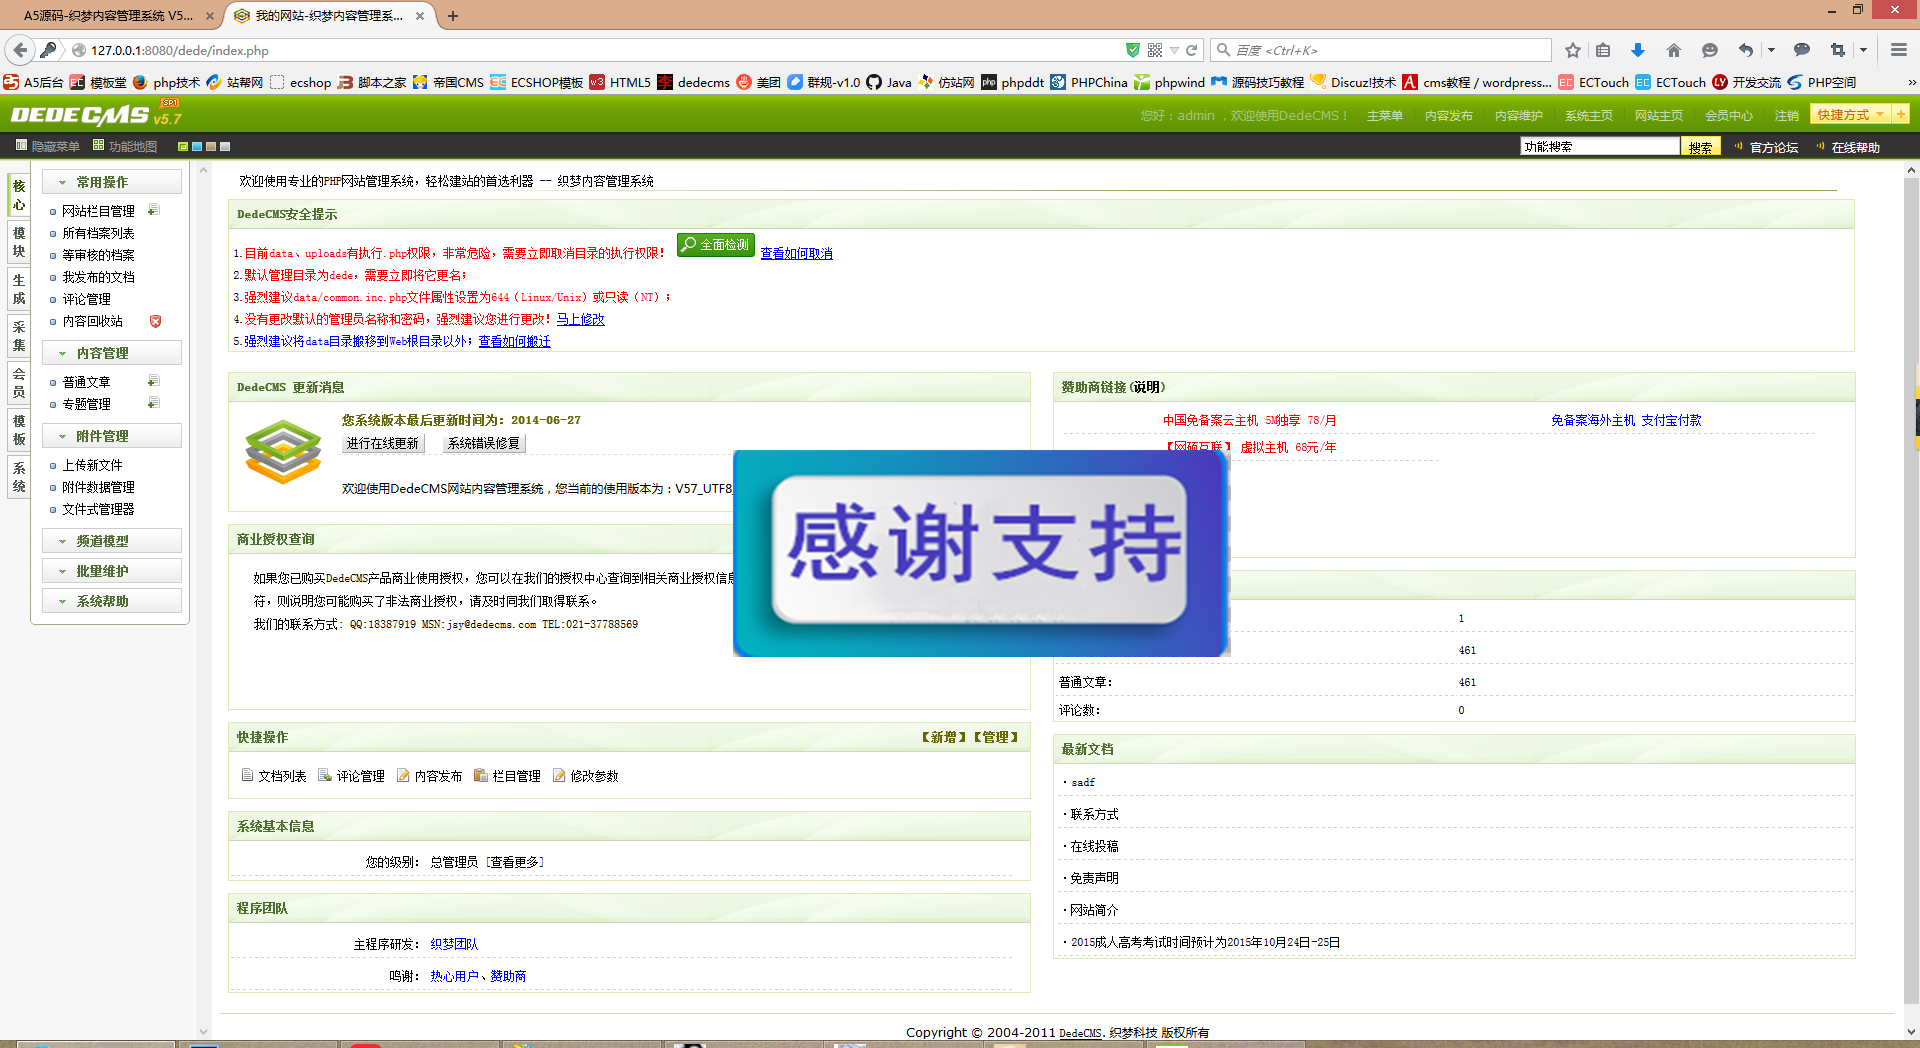Open 所有档案列表 in the sidebar
Screen dimensions: 1920x1048
pyautogui.click(x=98, y=233)
